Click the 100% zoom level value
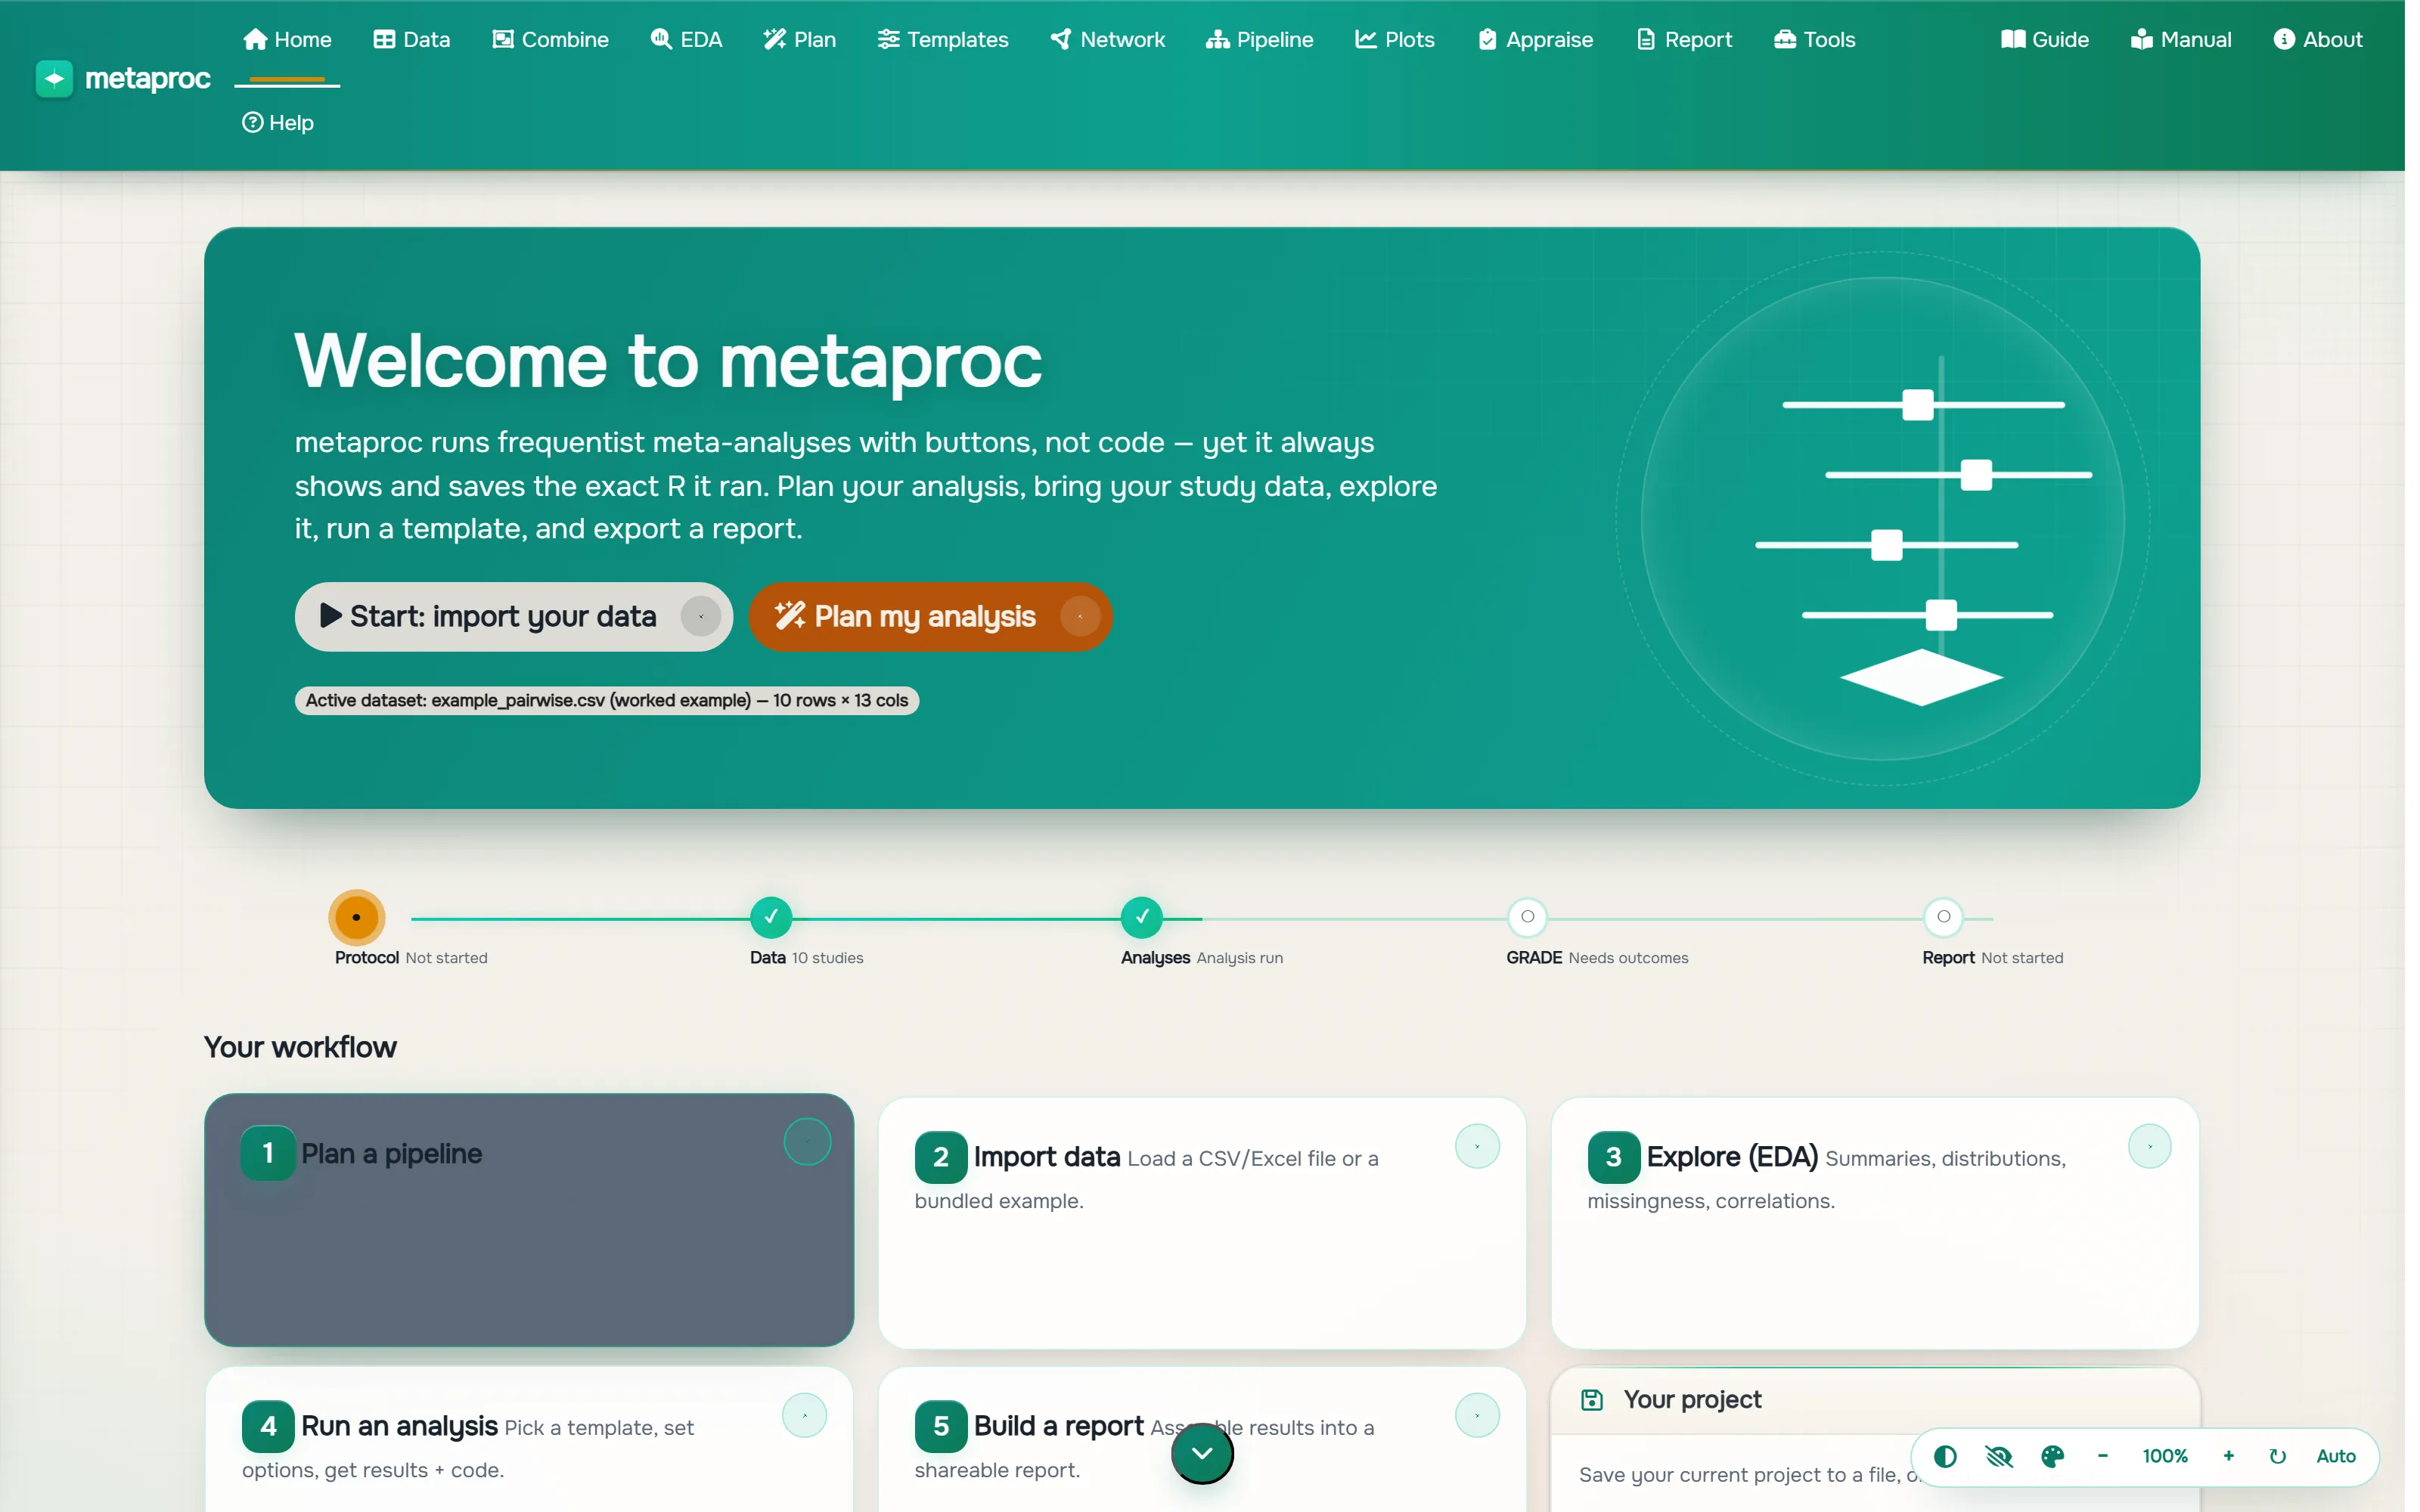The height and width of the screenshot is (1512, 2420). pos(2165,1456)
